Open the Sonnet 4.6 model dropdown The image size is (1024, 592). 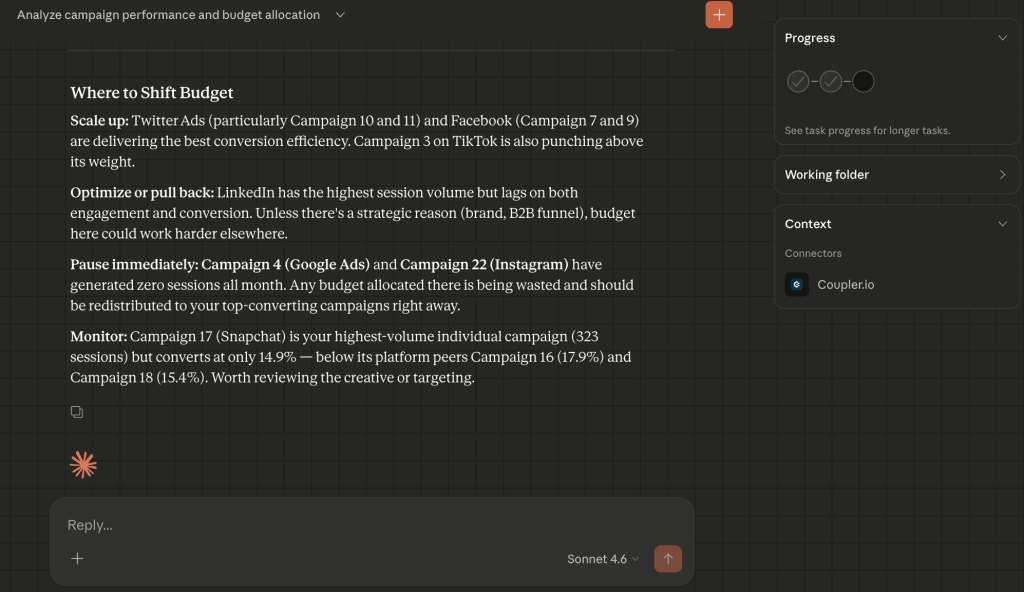[x=602, y=559]
